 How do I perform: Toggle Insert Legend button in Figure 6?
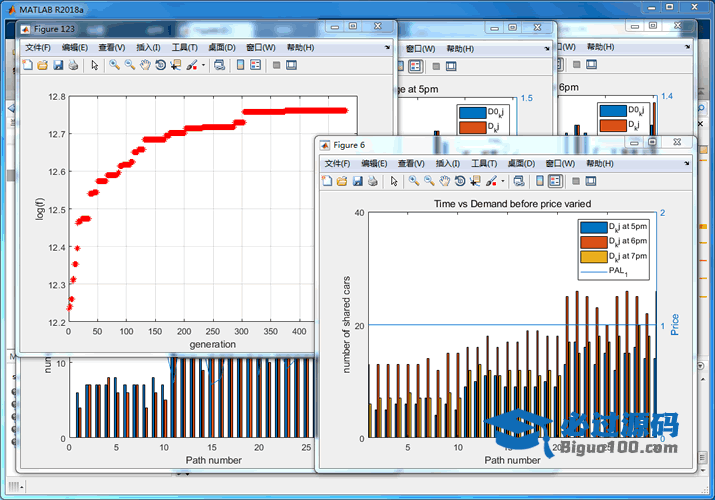[555, 181]
